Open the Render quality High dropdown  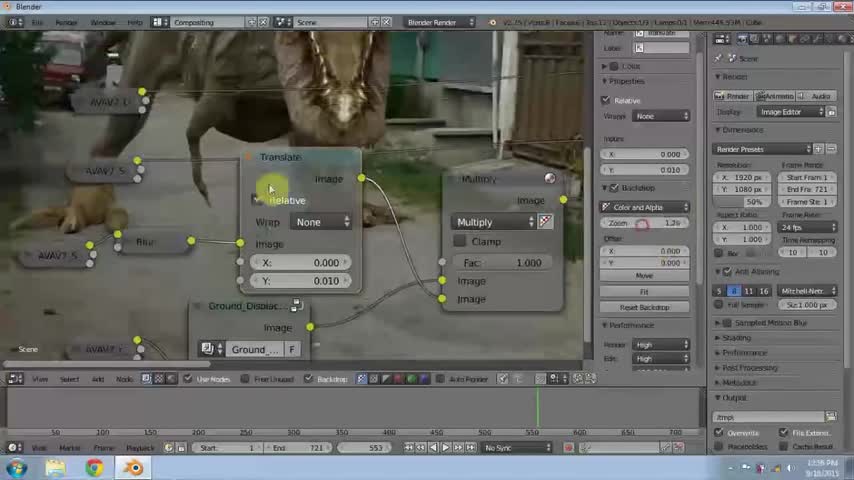coord(661,344)
